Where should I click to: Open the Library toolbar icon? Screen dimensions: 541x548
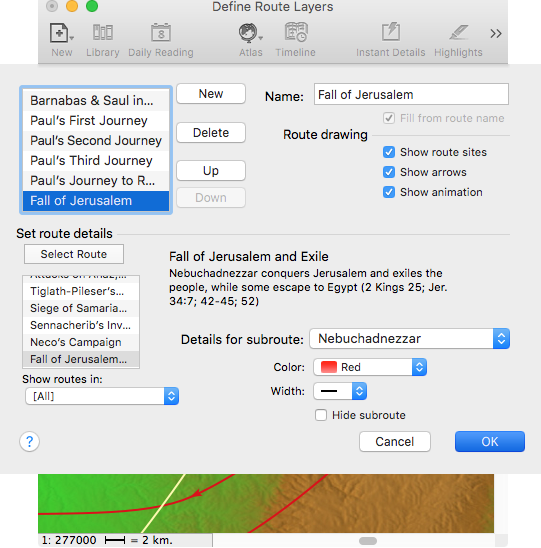click(102, 33)
